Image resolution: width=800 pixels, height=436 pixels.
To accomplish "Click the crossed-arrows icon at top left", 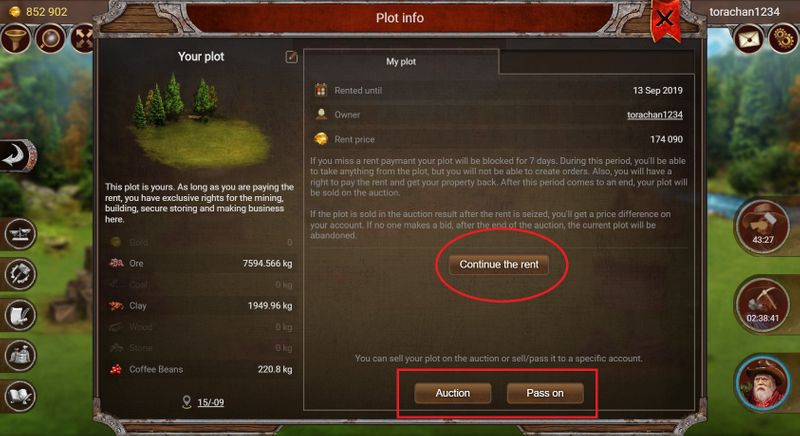I will coord(83,39).
